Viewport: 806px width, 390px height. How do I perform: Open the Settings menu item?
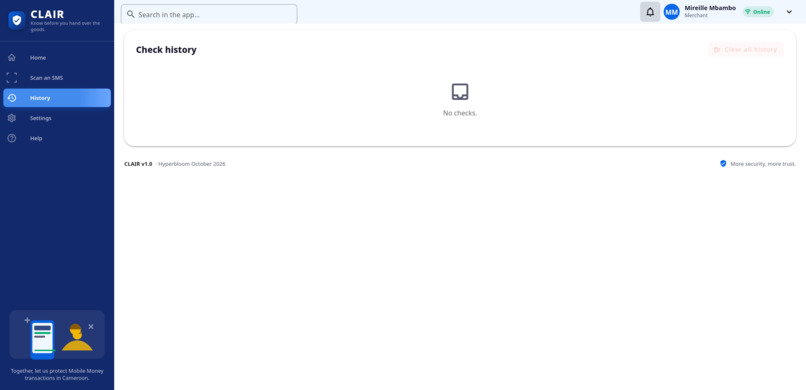(x=57, y=118)
